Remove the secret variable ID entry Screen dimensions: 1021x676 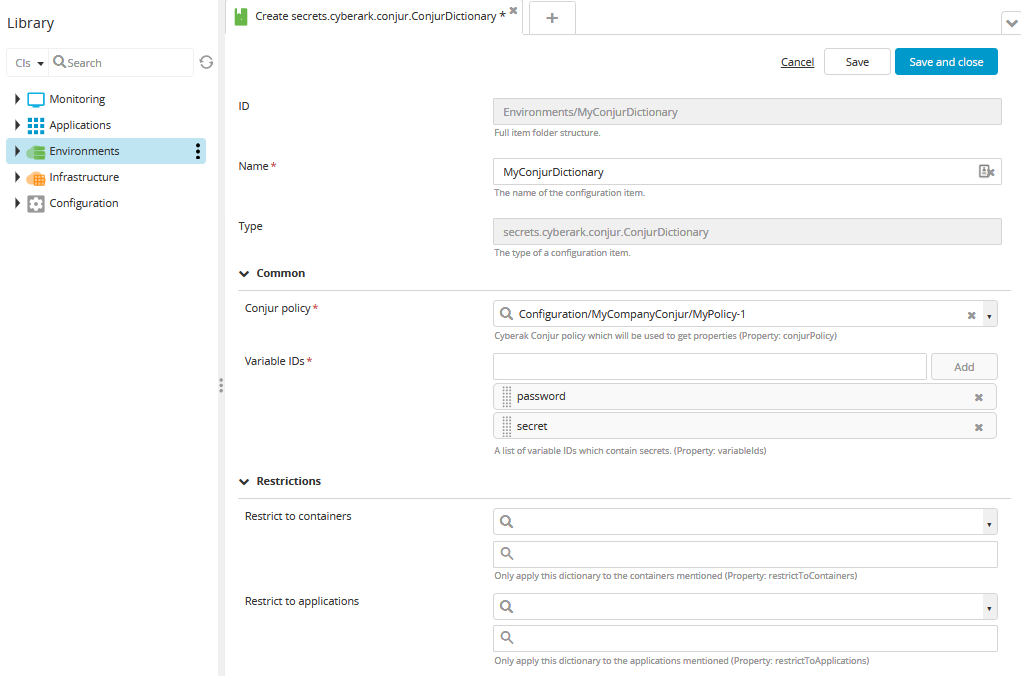(979, 427)
